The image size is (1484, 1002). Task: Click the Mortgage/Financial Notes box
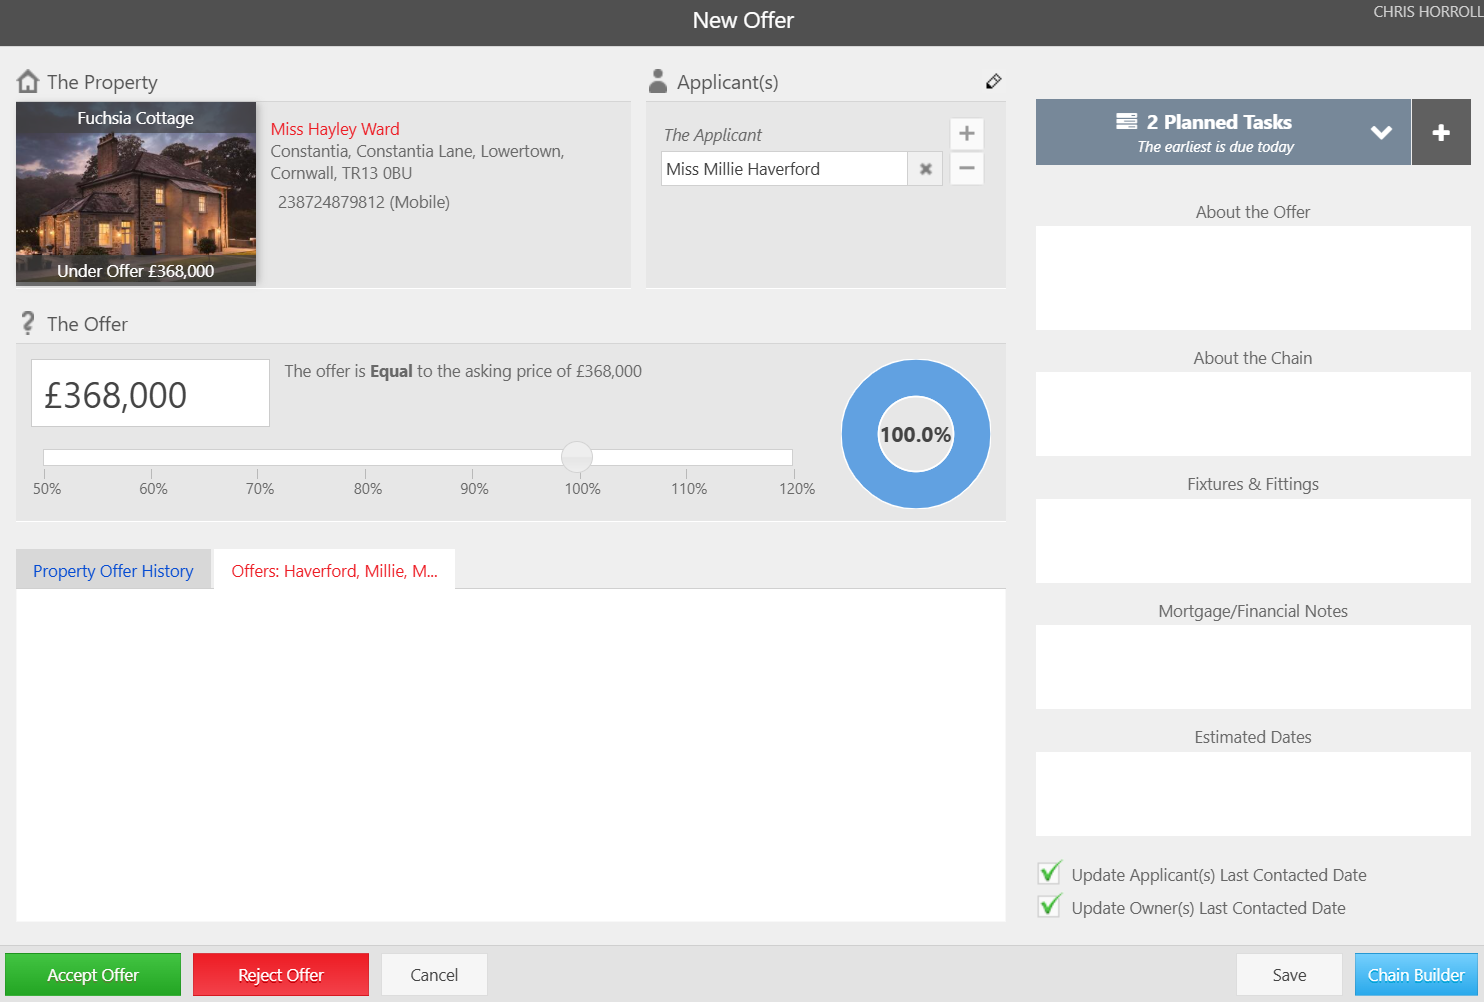pos(1253,667)
